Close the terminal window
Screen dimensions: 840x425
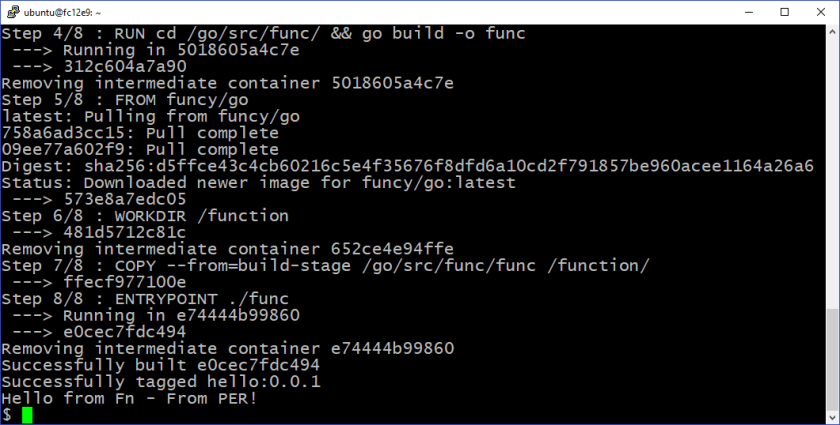[820, 11]
